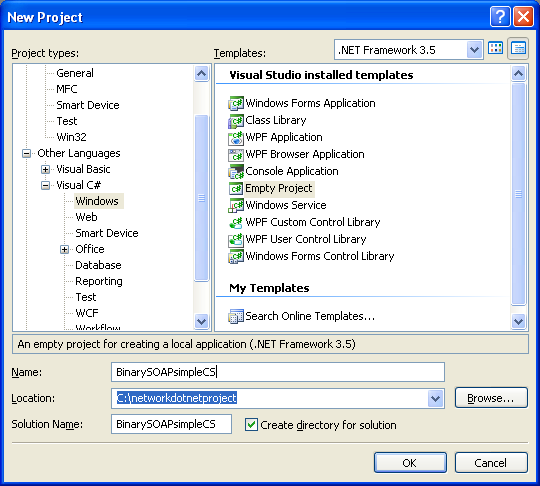Image resolution: width=540 pixels, height=486 pixels.
Task: Click 'Windows Forms Application' template name
Action: click(310, 103)
